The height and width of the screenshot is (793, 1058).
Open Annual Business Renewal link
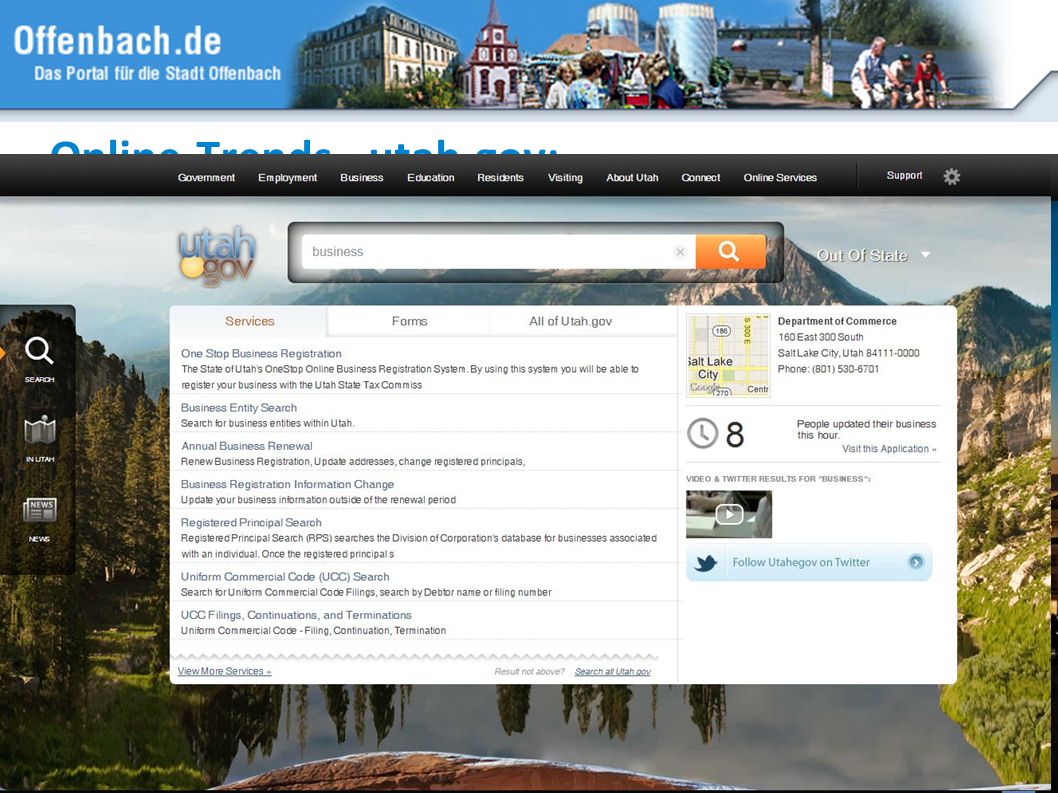click(247, 446)
